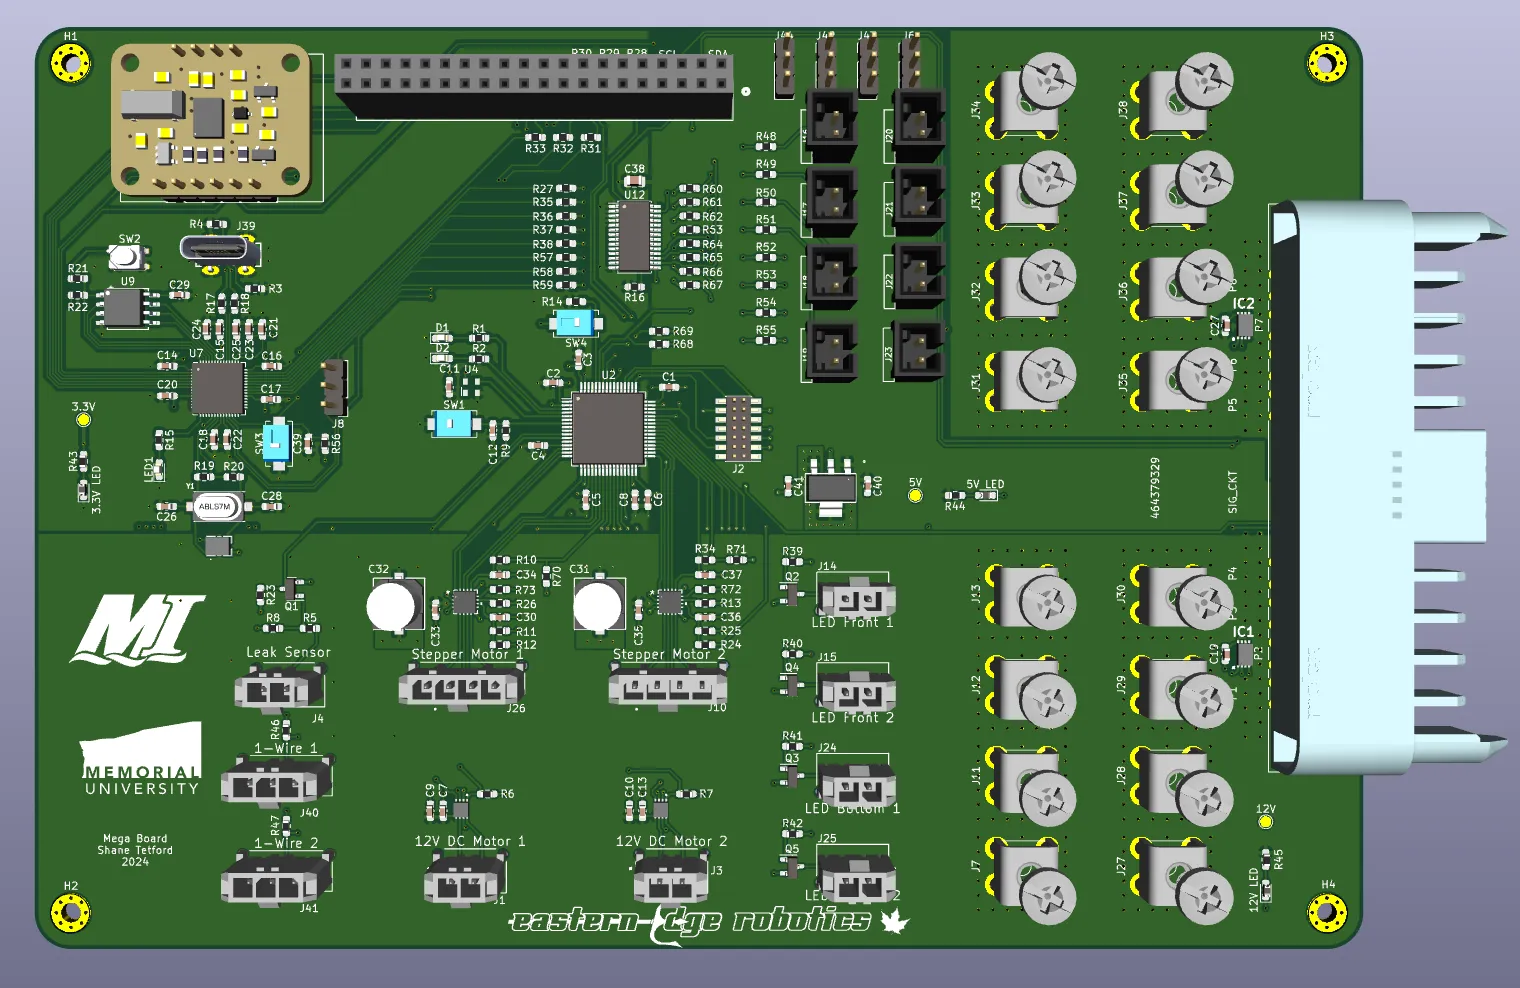Select the J15 LED Front connector
The image size is (1520, 988).
[x=856, y=690]
